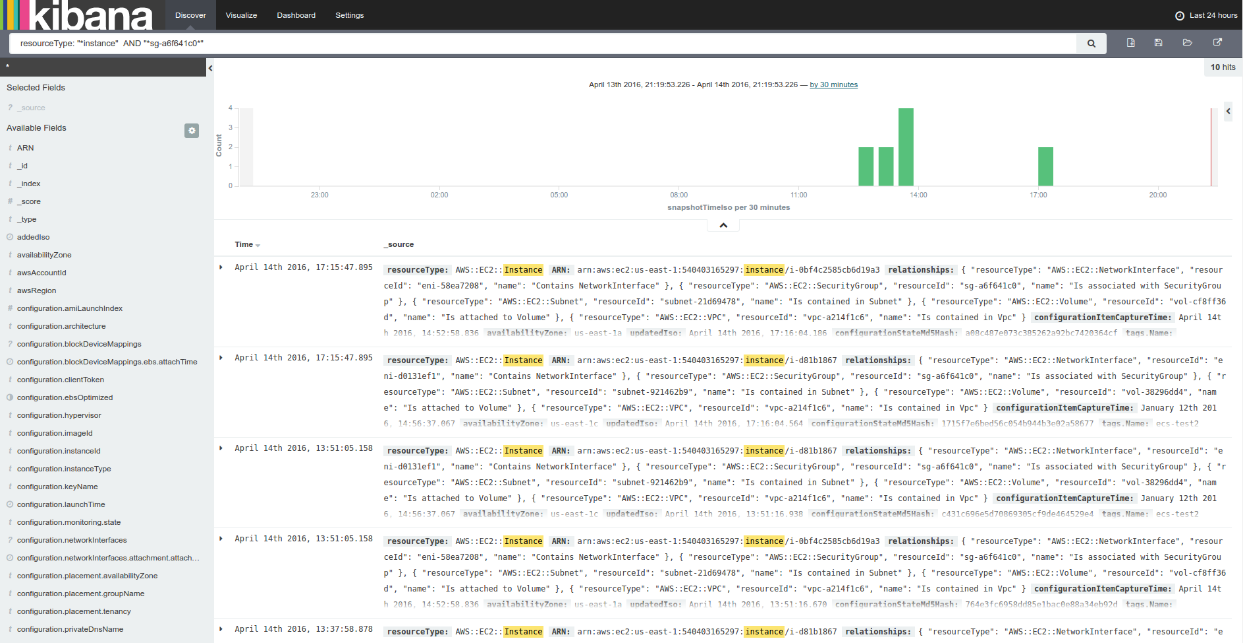This screenshot has width=1243, height=643.
Task: Collapse the histogram with the up chevron
Action: tap(723, 224)
